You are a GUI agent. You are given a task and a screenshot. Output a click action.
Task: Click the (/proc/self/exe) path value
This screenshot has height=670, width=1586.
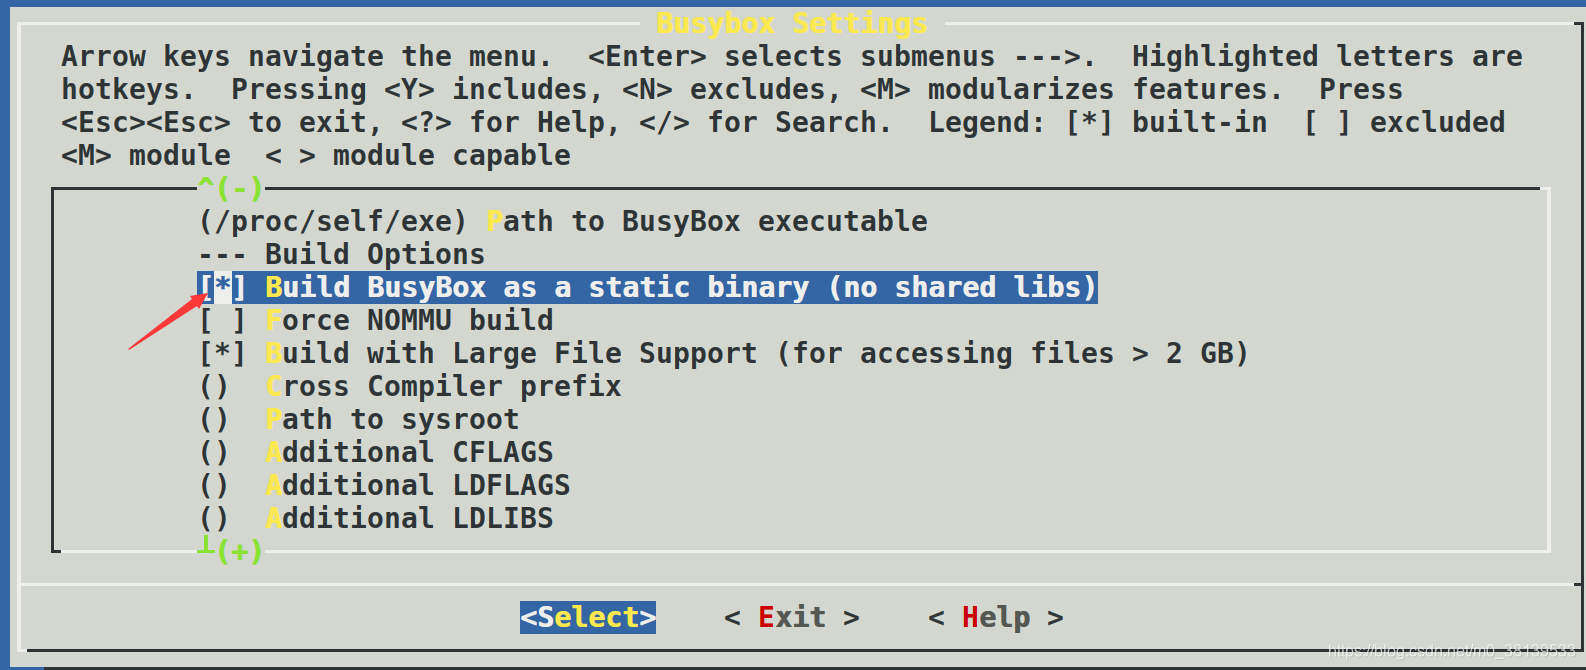333,221
